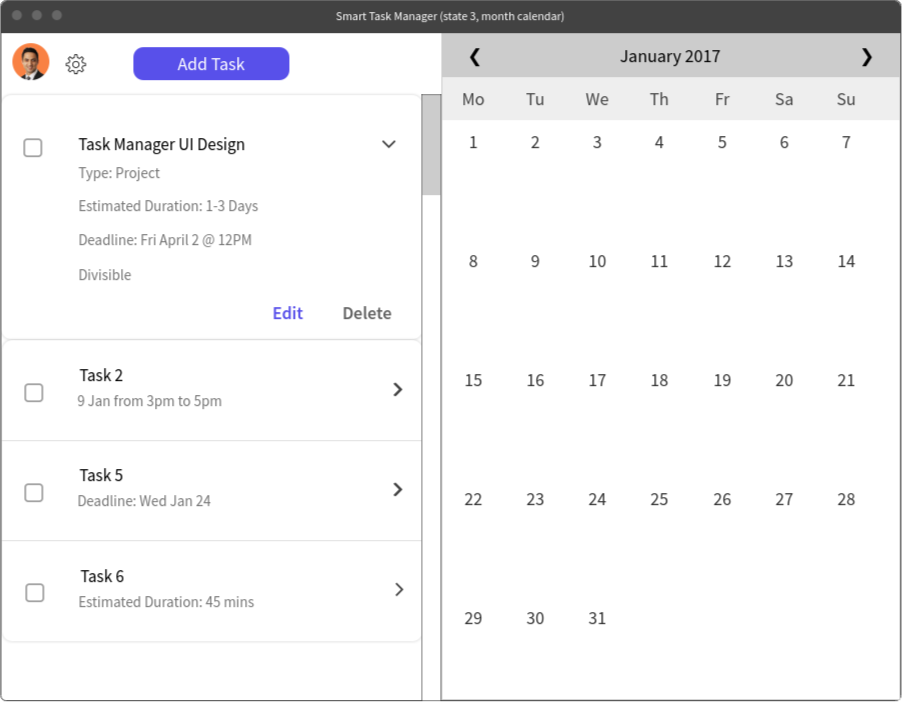The image size is (903, 704).
Task: Go to previous month arrow
Action: point(475,56)
